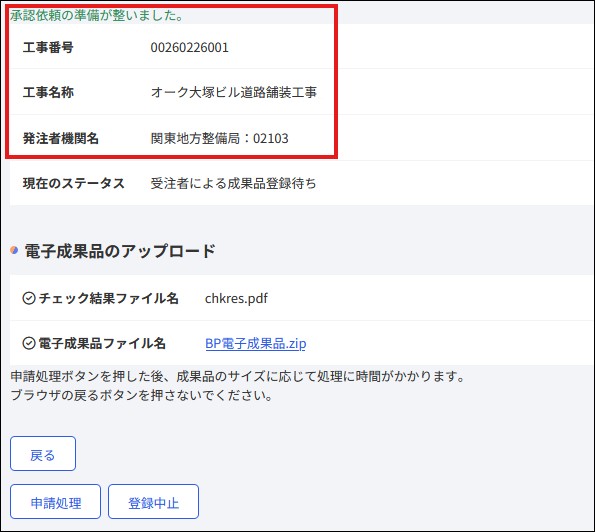Click the construction number 00260226001
595x532 pixels.
pos(189,47)
